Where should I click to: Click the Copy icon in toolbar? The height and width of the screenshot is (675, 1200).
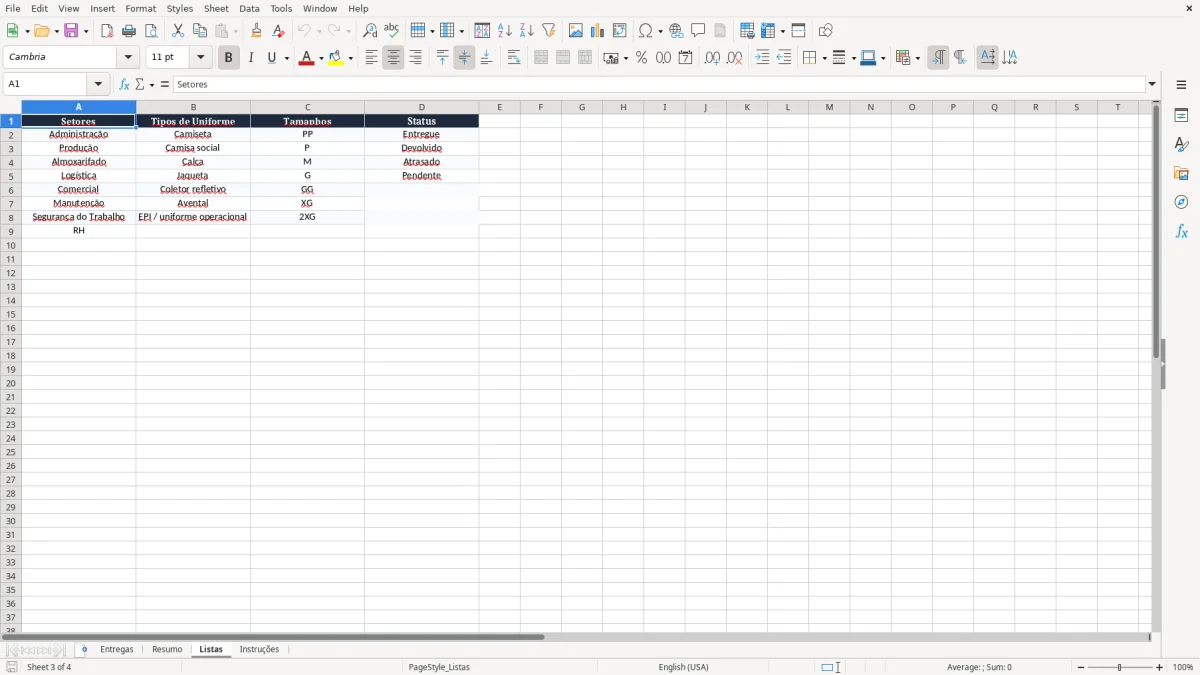(200, 31)
